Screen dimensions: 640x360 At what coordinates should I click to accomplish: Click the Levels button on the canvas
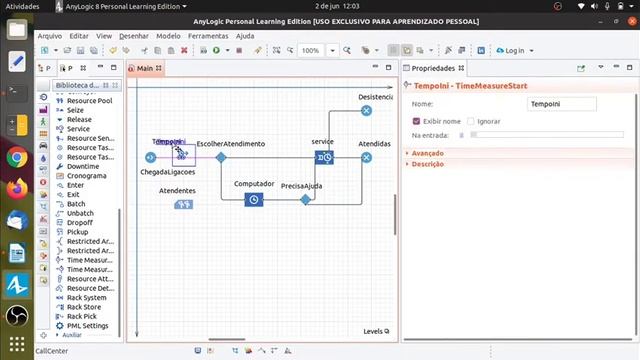(x=376, y=331)
